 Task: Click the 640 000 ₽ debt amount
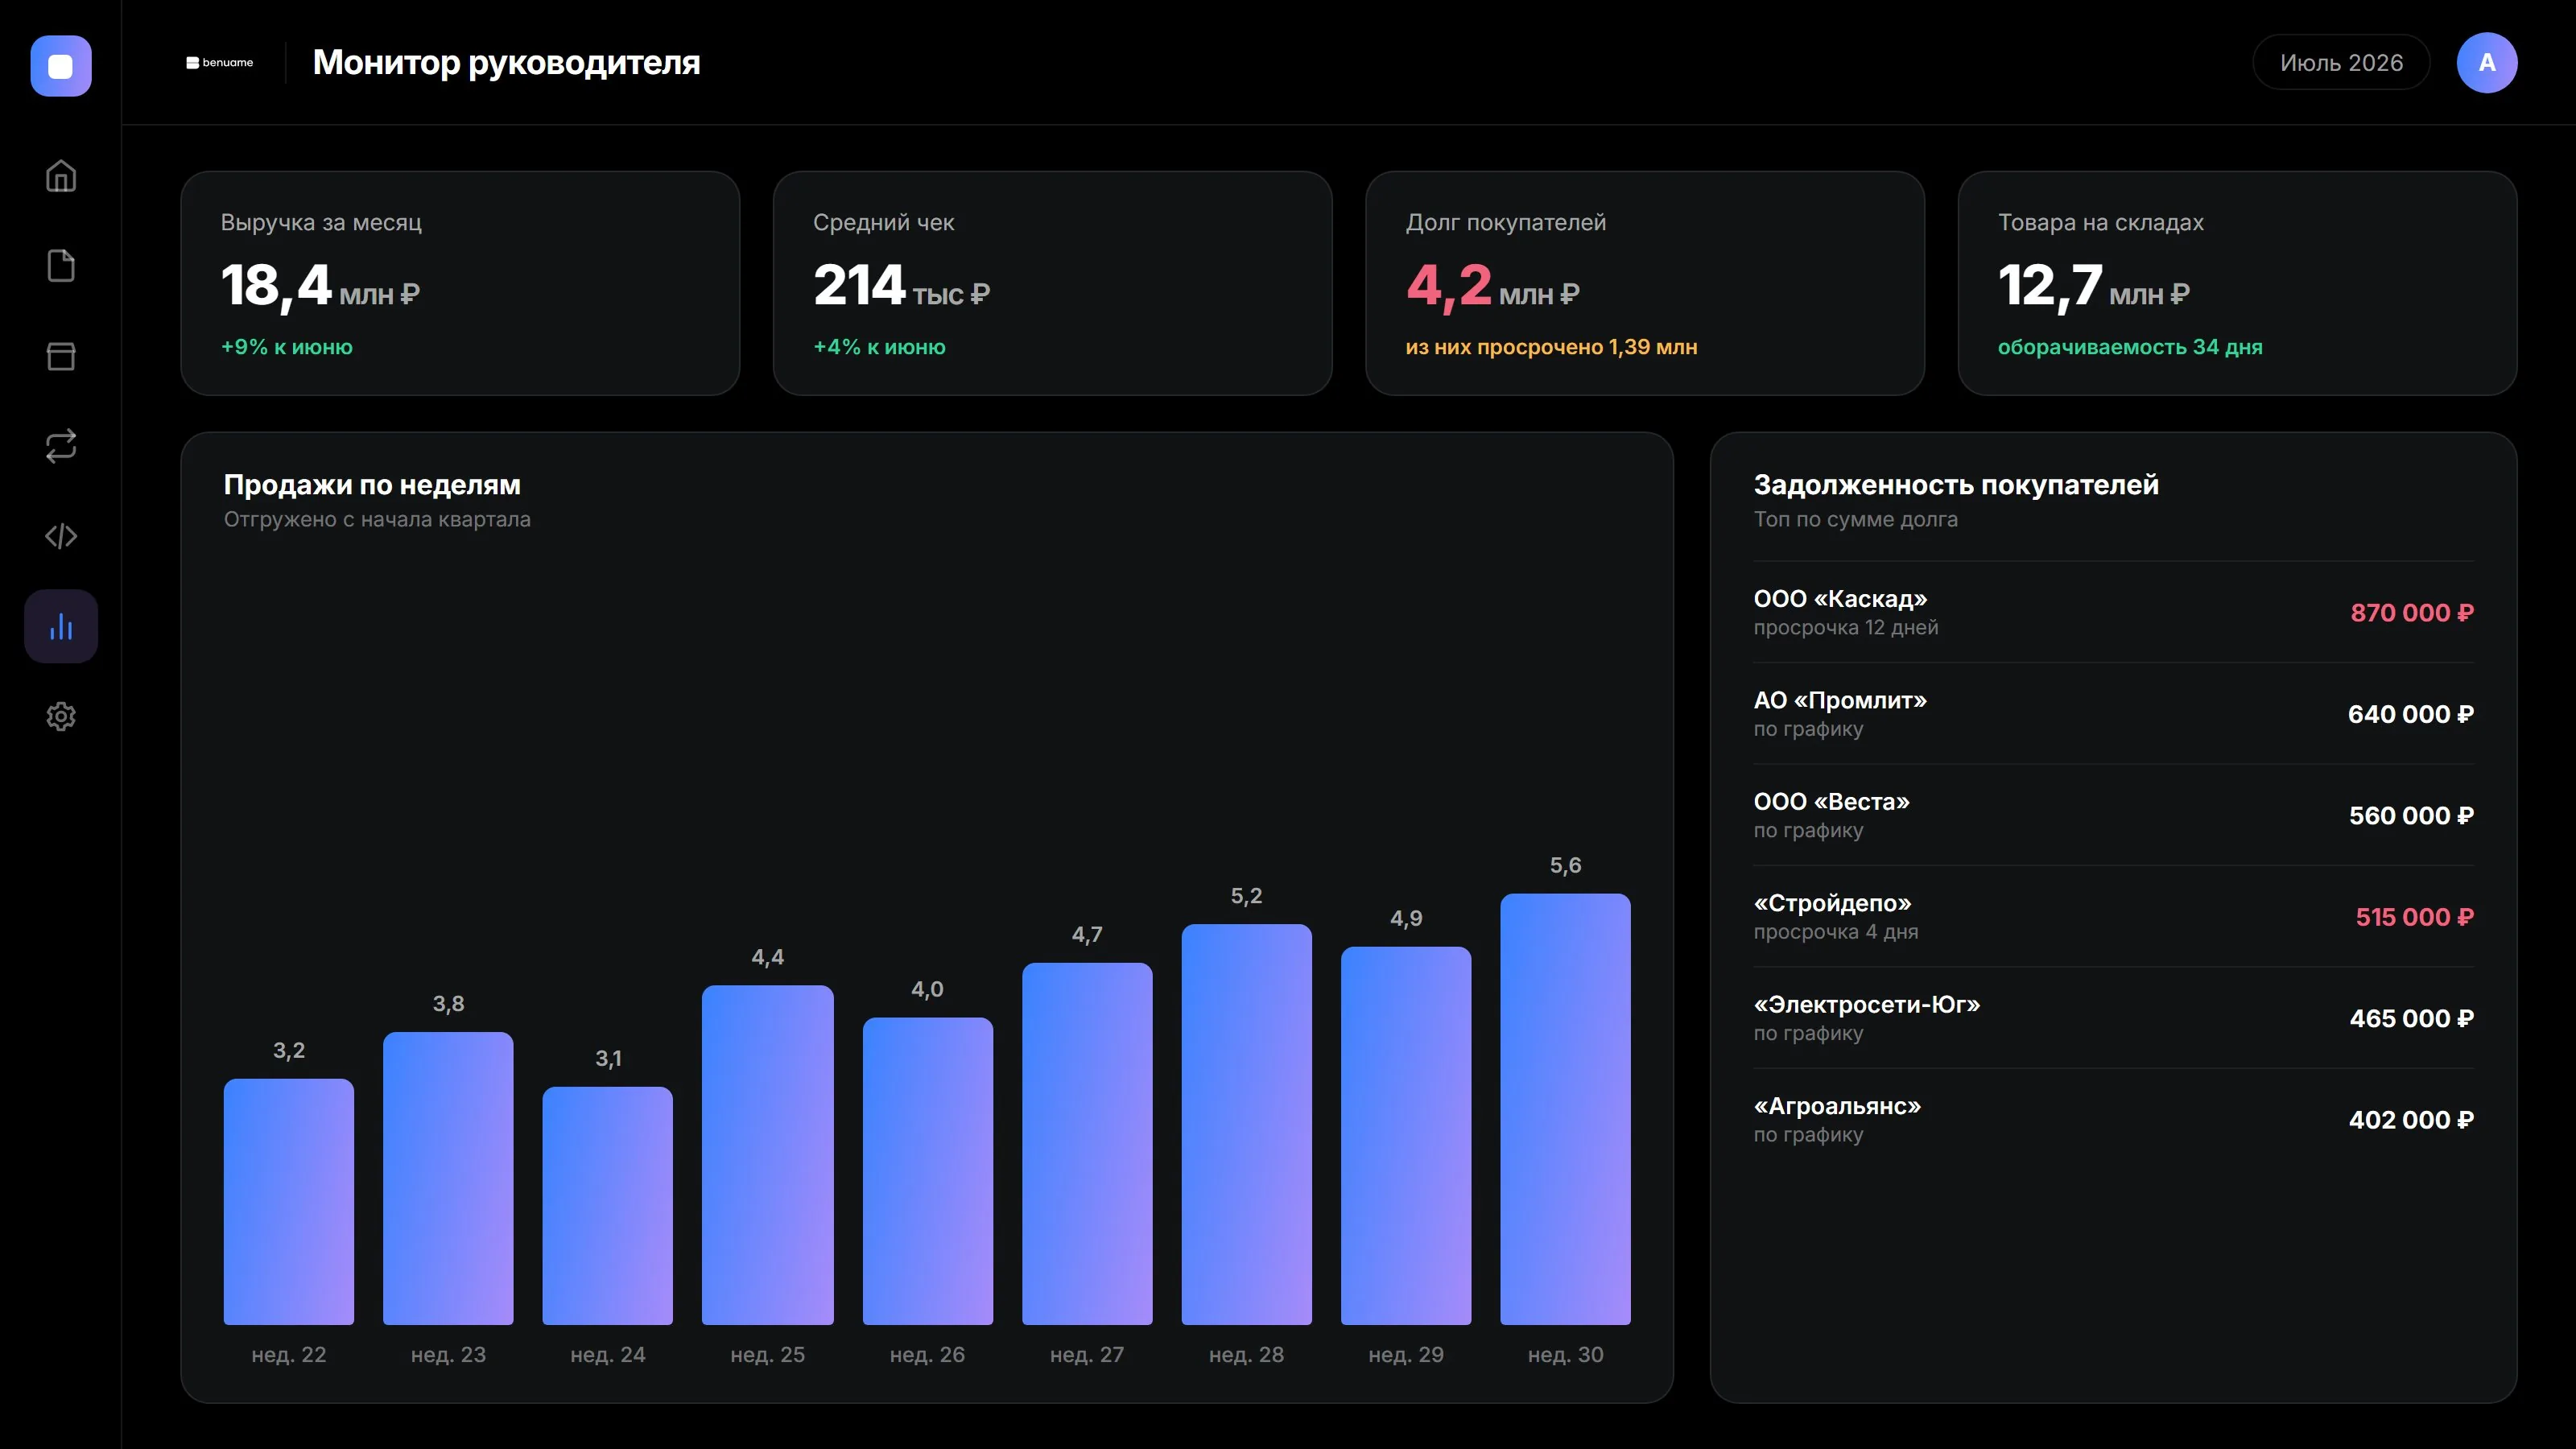pyautogui.click(x=2411, y=714)
